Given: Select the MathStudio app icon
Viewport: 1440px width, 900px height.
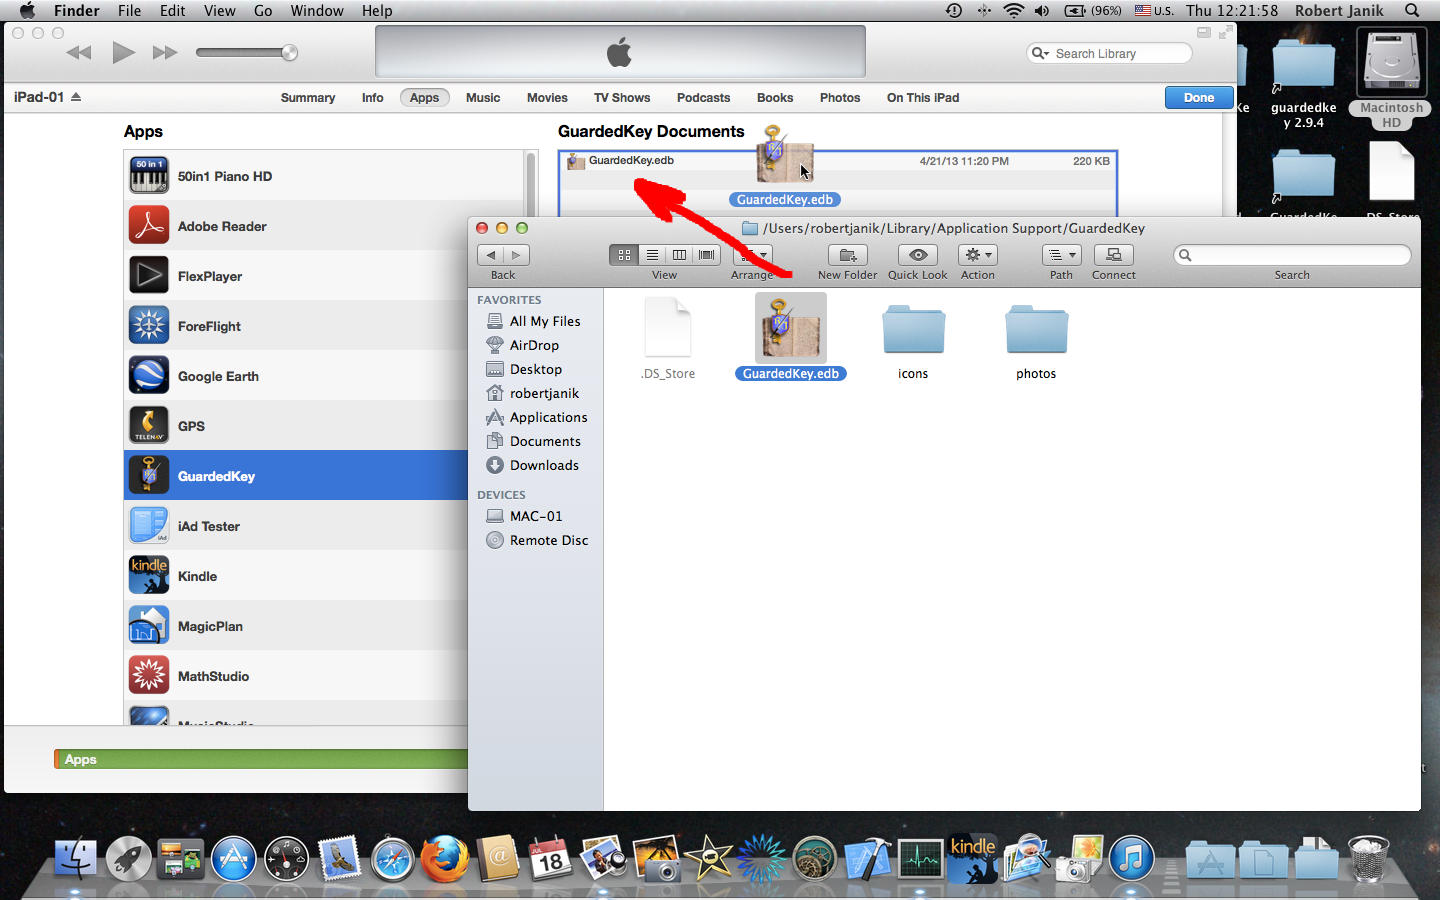Looking at the screenshot, I should [149, 676].
